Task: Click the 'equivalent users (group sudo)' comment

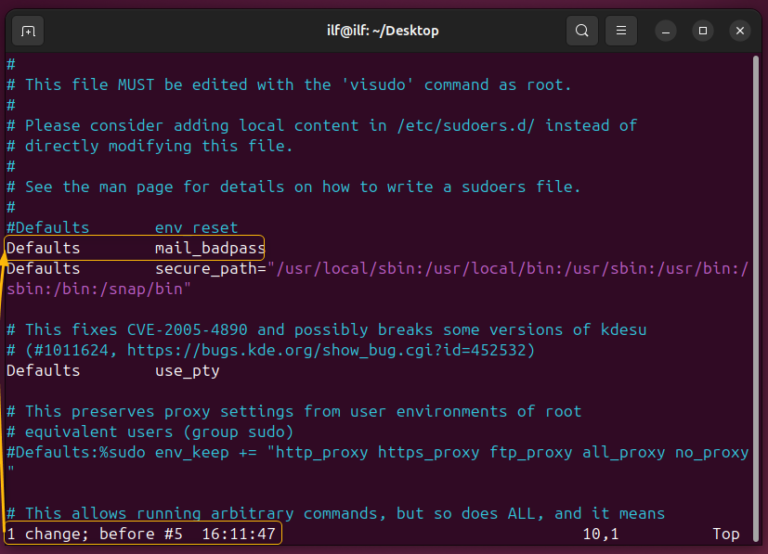Action: pyautogui.click(x=150, y=432)
